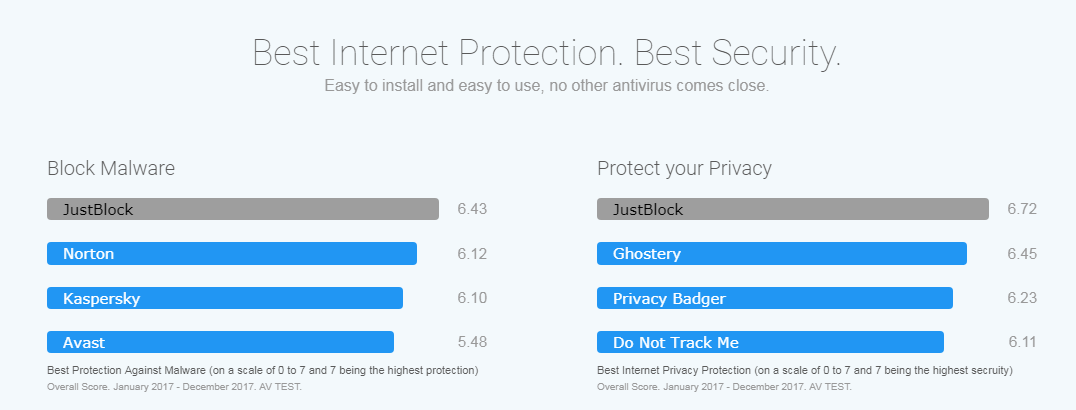Click the 6.11 Do Not Track Me score
This screenshot has height=410, width=1076.
(1022, 342)
